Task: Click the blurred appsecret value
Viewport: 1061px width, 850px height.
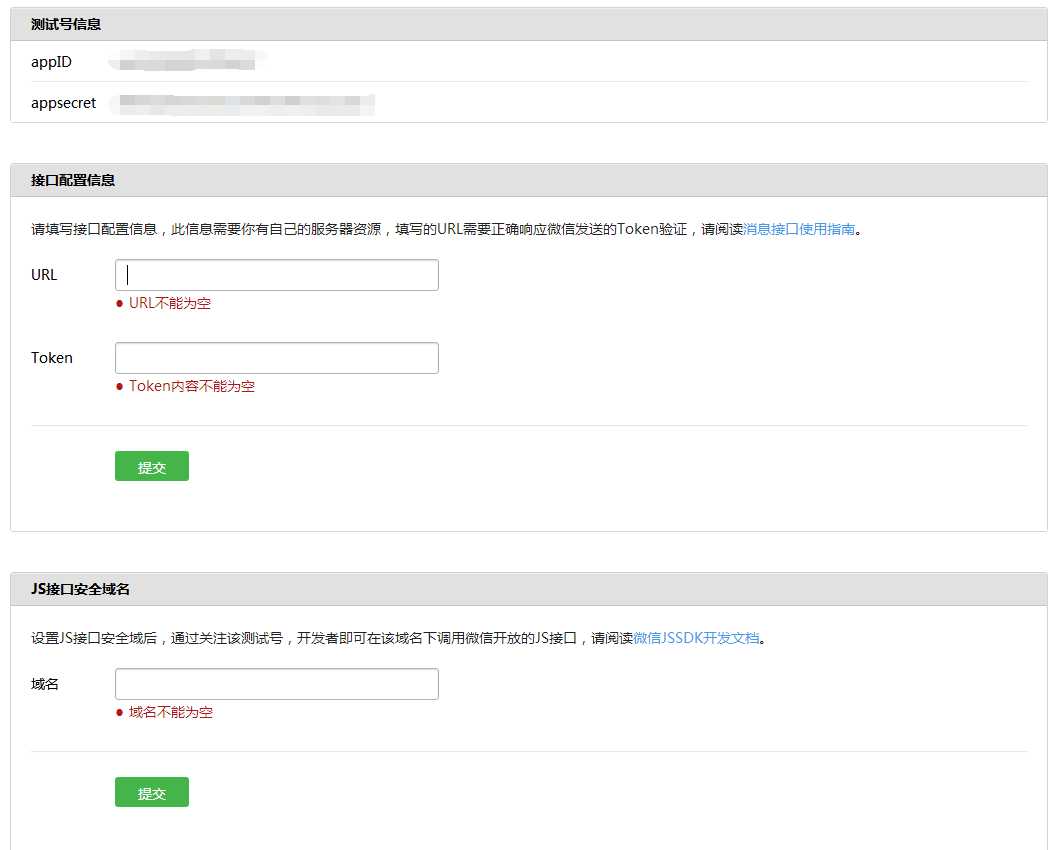Action: coord(243,102)
